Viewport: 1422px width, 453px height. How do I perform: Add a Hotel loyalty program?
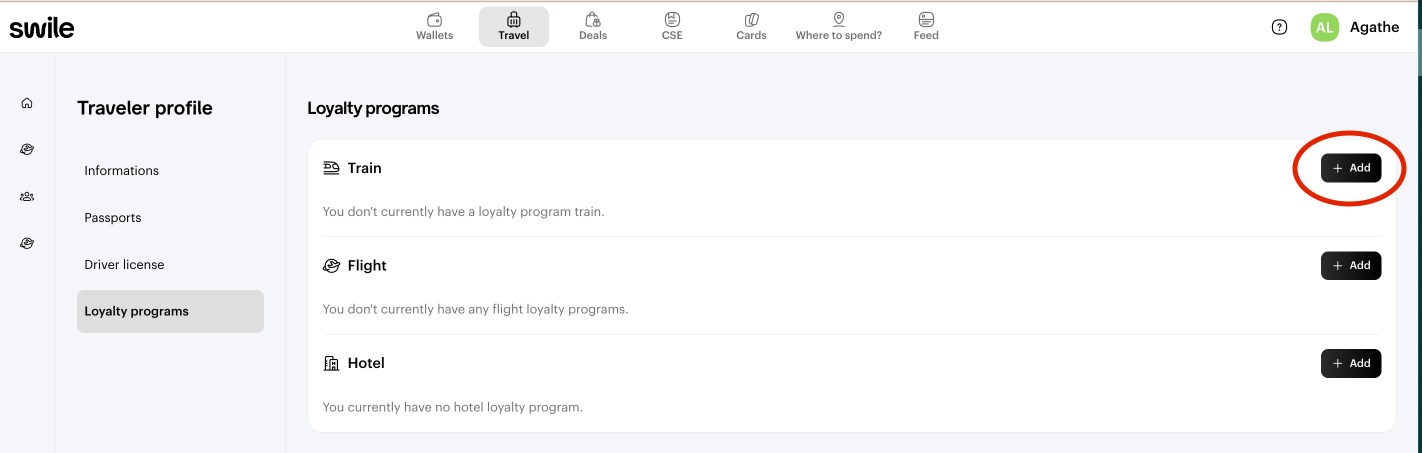coord(1351,363)
